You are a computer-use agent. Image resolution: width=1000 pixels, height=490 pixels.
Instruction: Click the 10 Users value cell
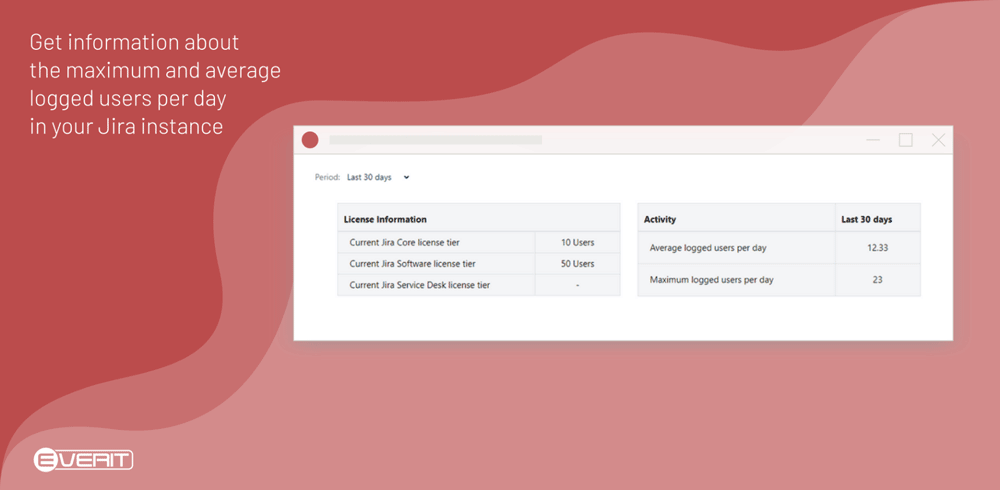[578, 242]
